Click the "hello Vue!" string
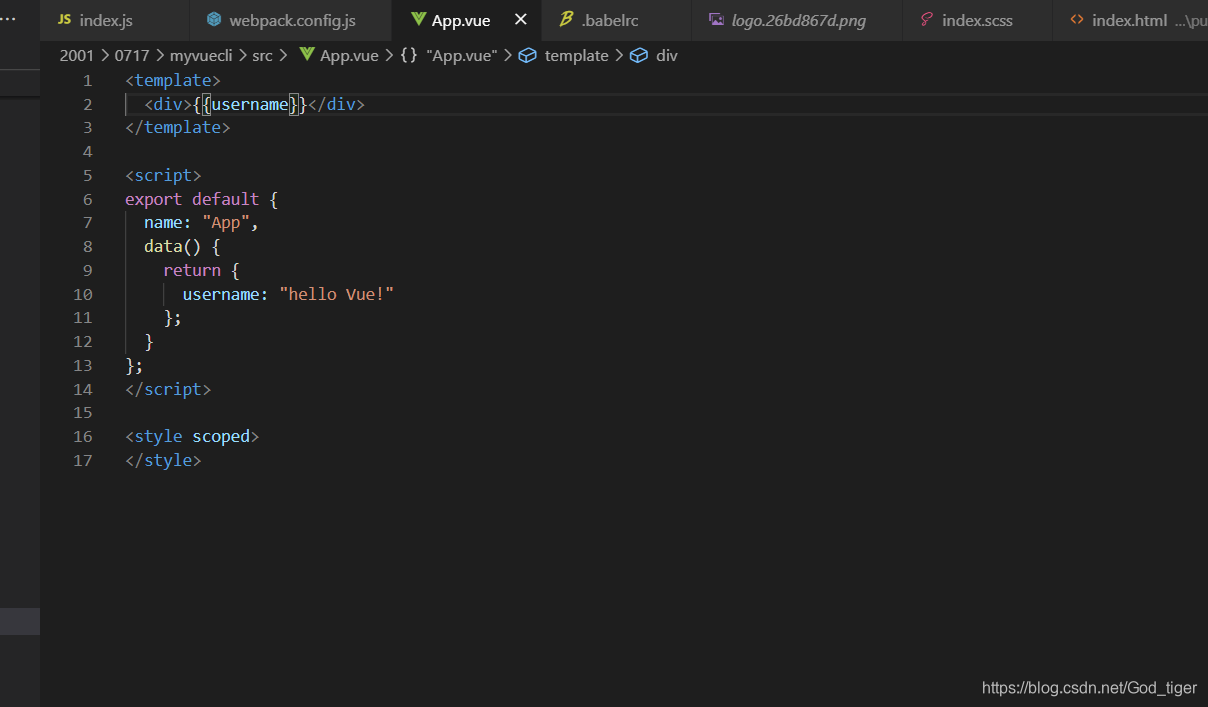Viewport: 1208px width, 707px height. coord(337,295)
